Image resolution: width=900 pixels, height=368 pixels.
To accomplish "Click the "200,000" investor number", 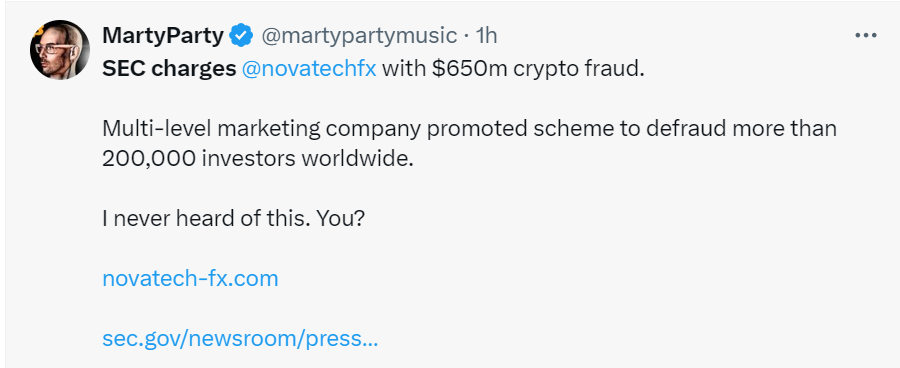I will pos(149,159).
